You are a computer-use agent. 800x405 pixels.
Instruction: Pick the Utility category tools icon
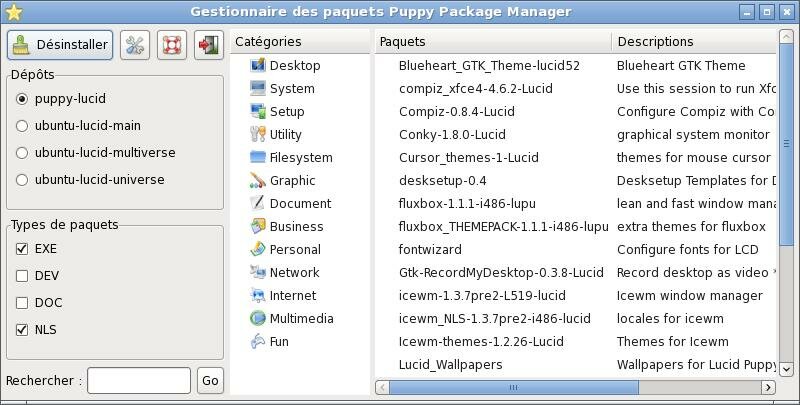point(258,134)
